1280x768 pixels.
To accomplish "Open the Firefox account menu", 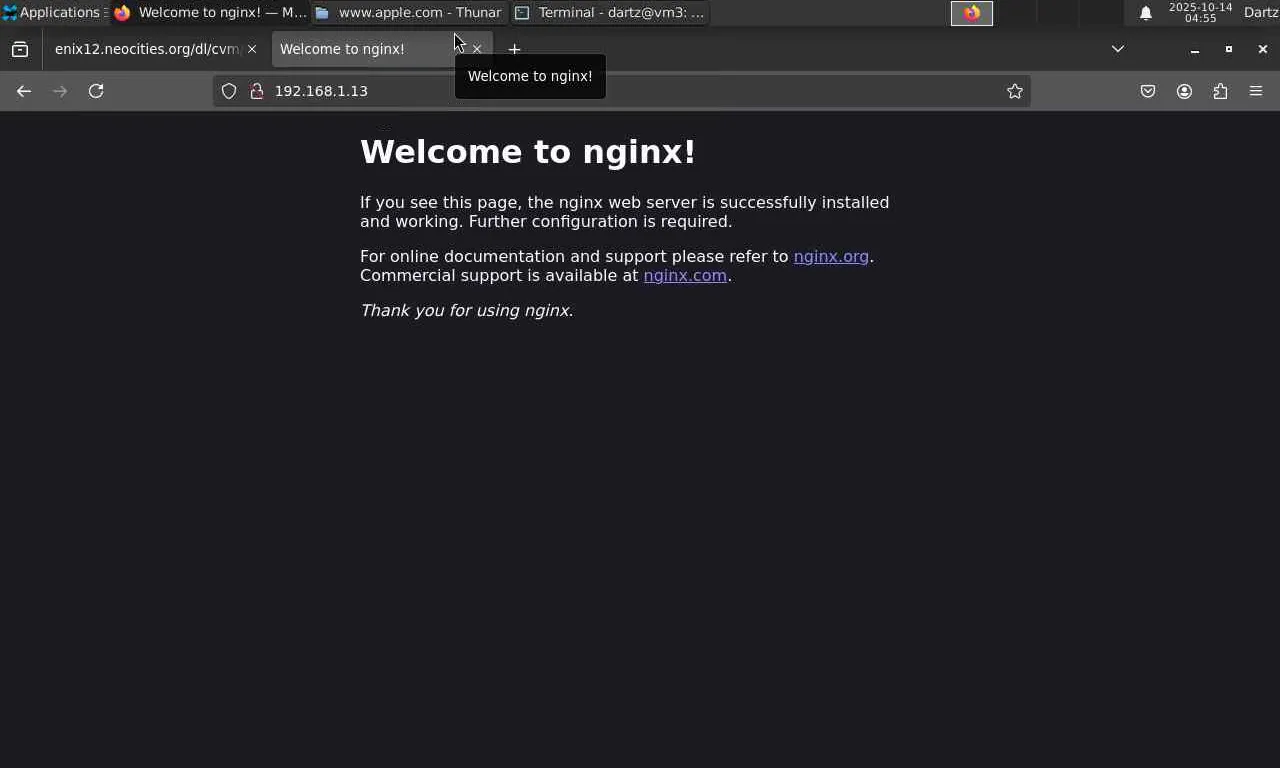I will 1184,91.
